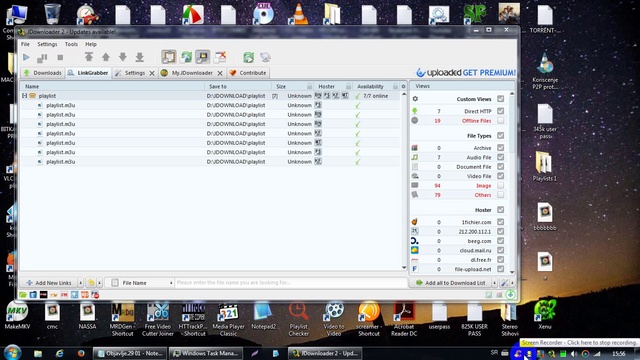Click the green update indicator in status bar
The image size is (640, 360).
point(510,294)
